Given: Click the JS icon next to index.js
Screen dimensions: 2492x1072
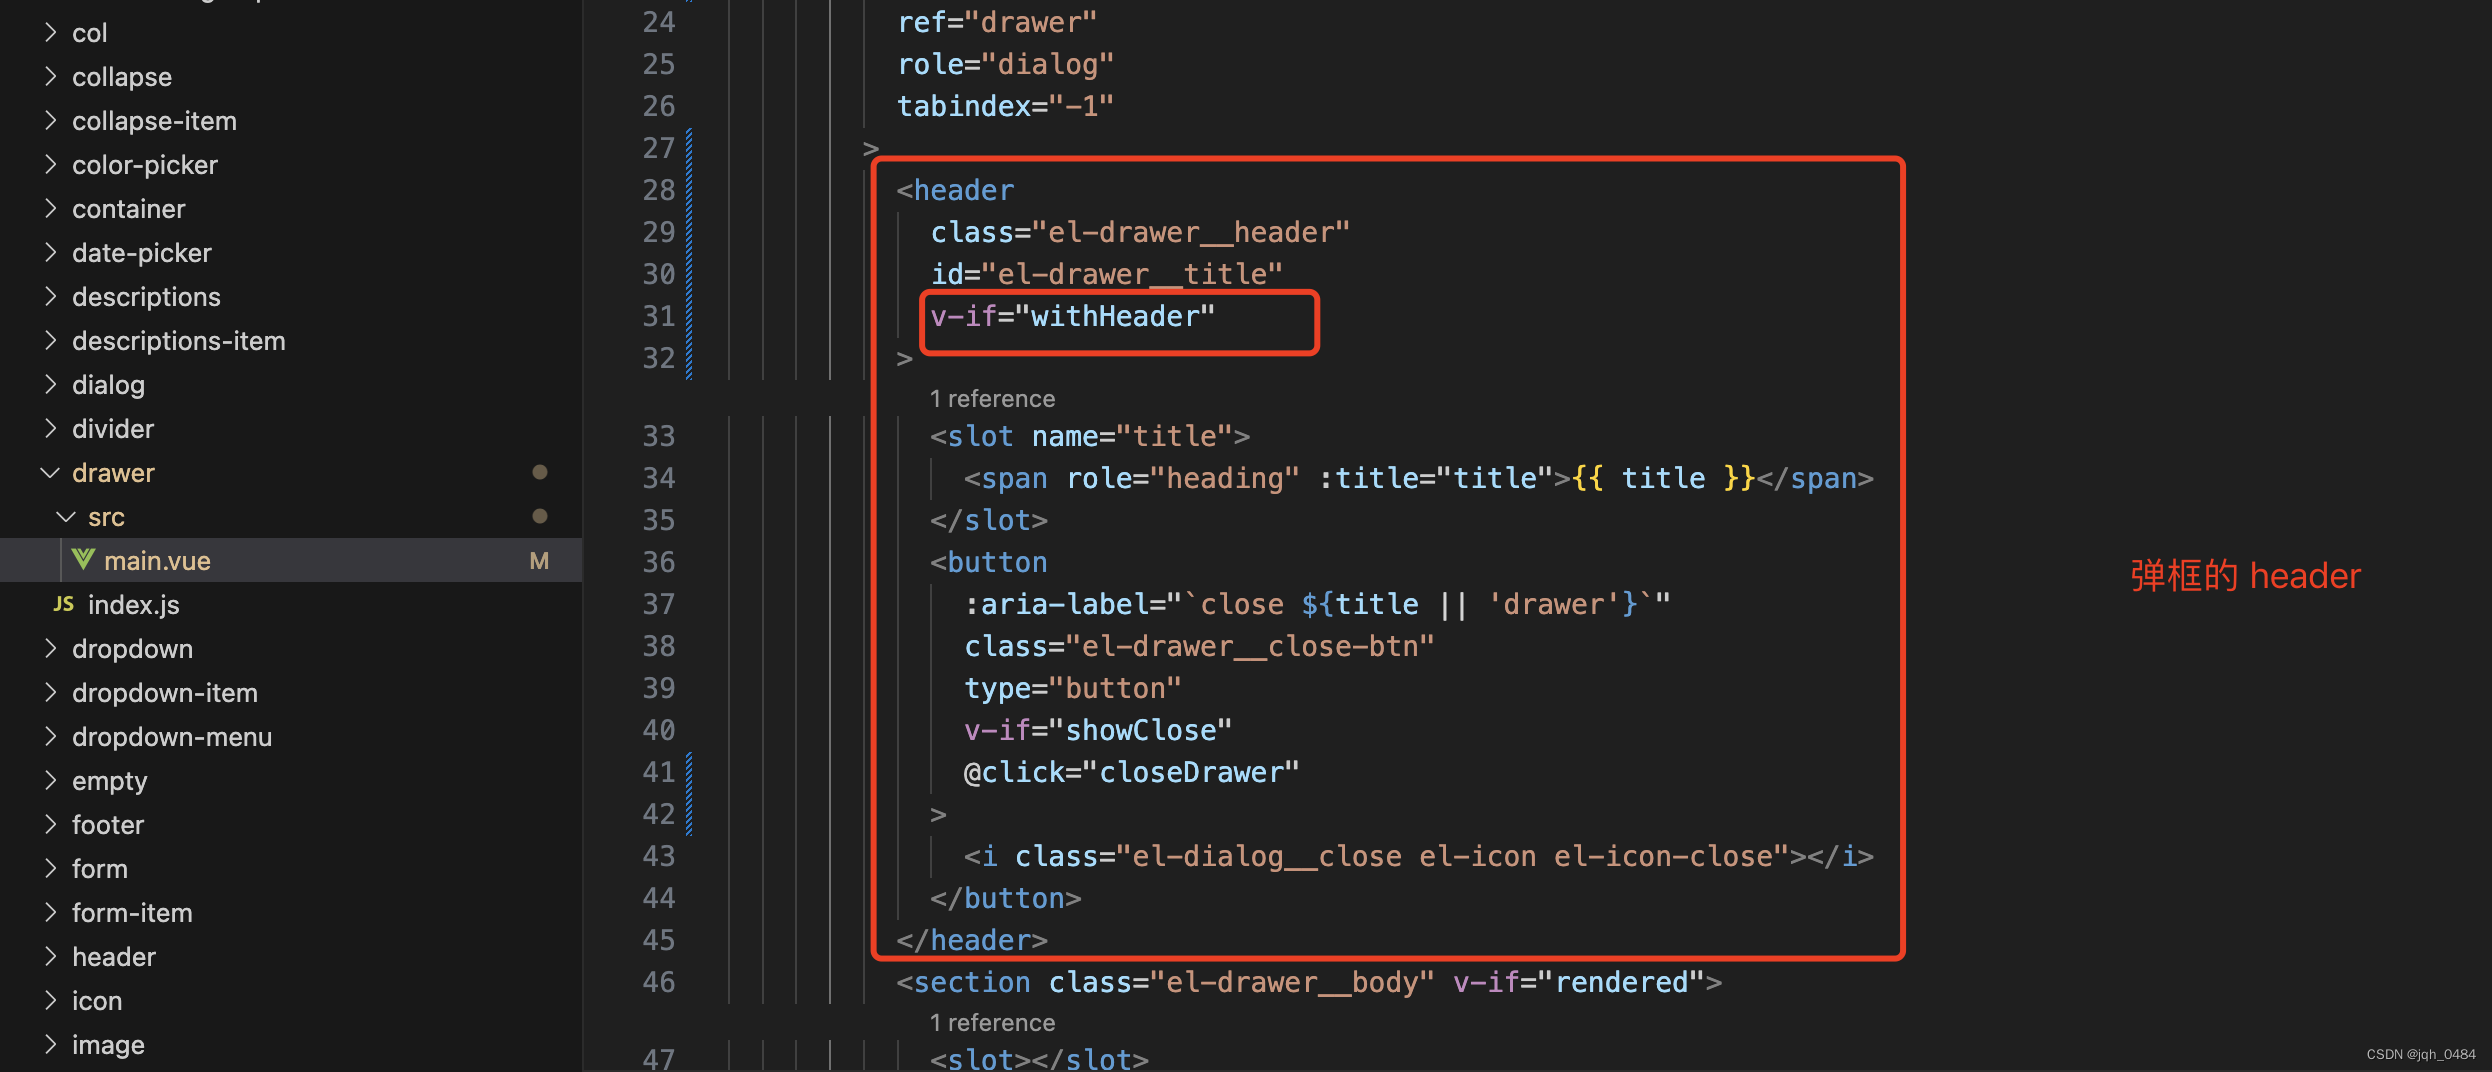Looking at the screenshot, I should pyautogui.click(x=63, y=604).
